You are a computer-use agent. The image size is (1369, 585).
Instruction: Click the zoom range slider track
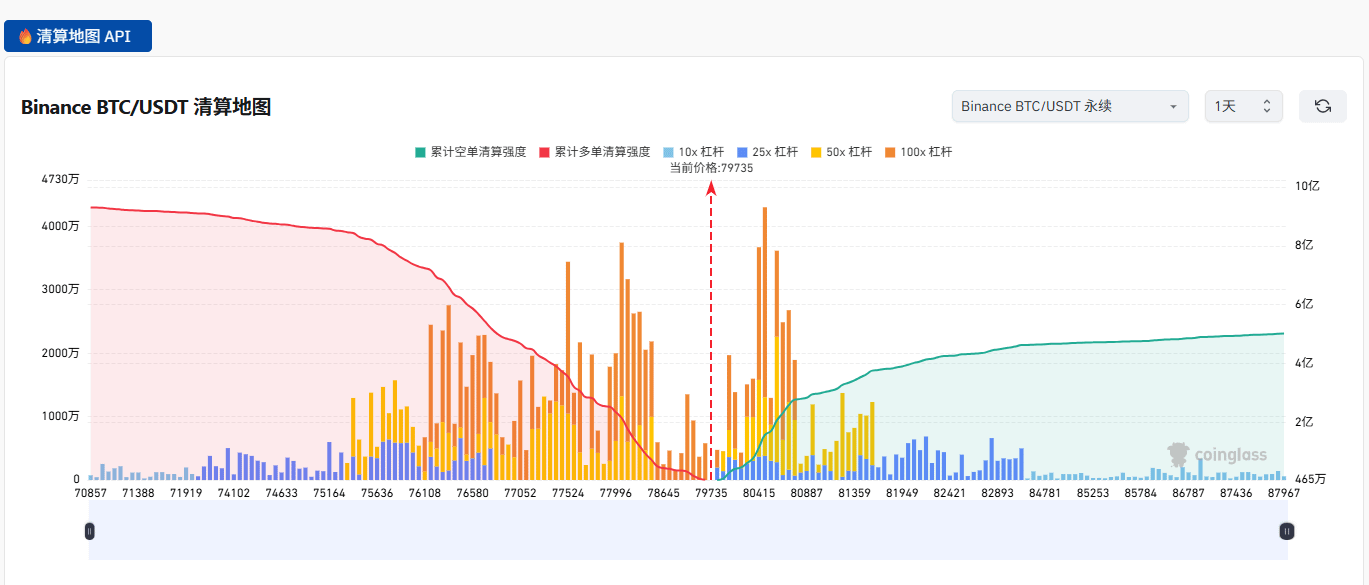(688, 531)
